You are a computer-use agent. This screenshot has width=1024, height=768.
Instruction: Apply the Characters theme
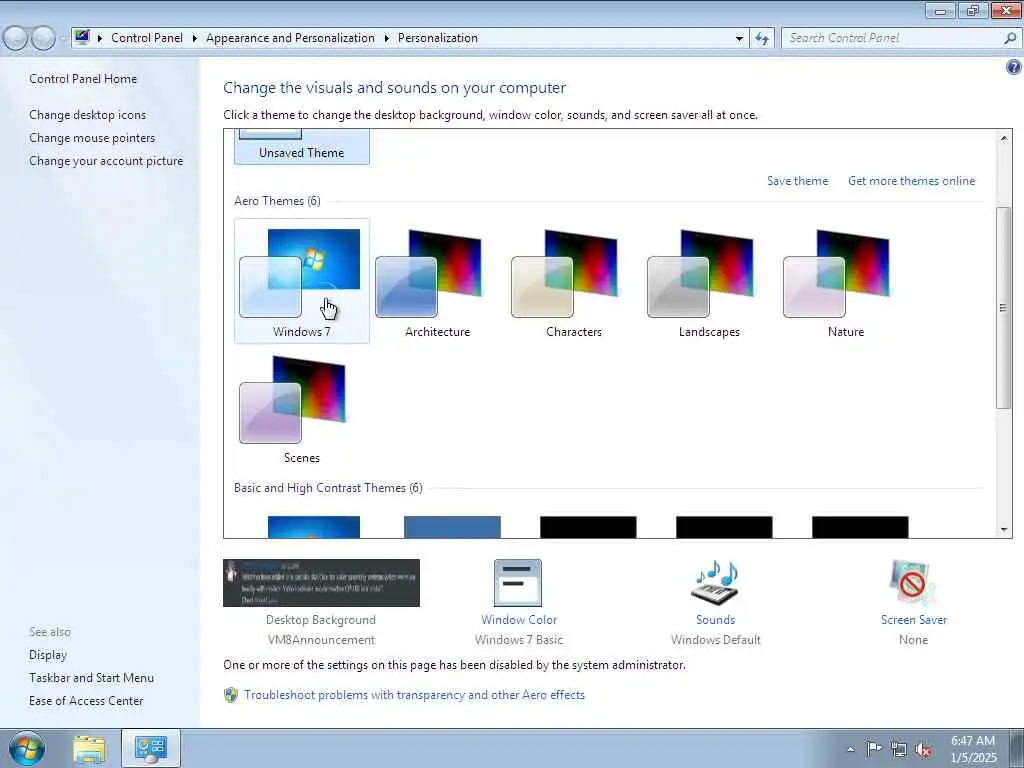pos(573,281)
